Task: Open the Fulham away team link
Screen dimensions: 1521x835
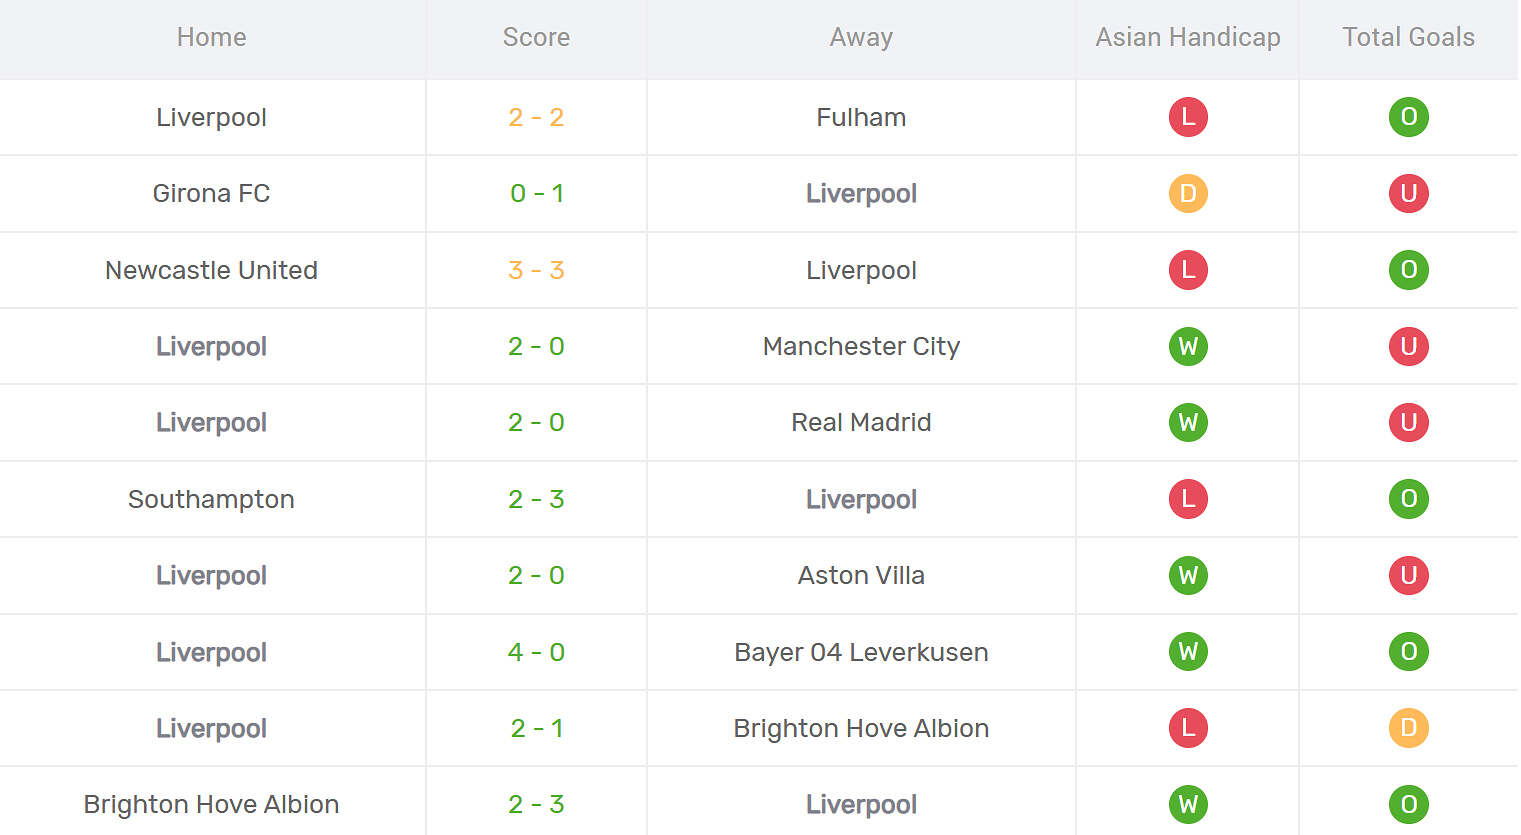Action: [x=861, y=117]
